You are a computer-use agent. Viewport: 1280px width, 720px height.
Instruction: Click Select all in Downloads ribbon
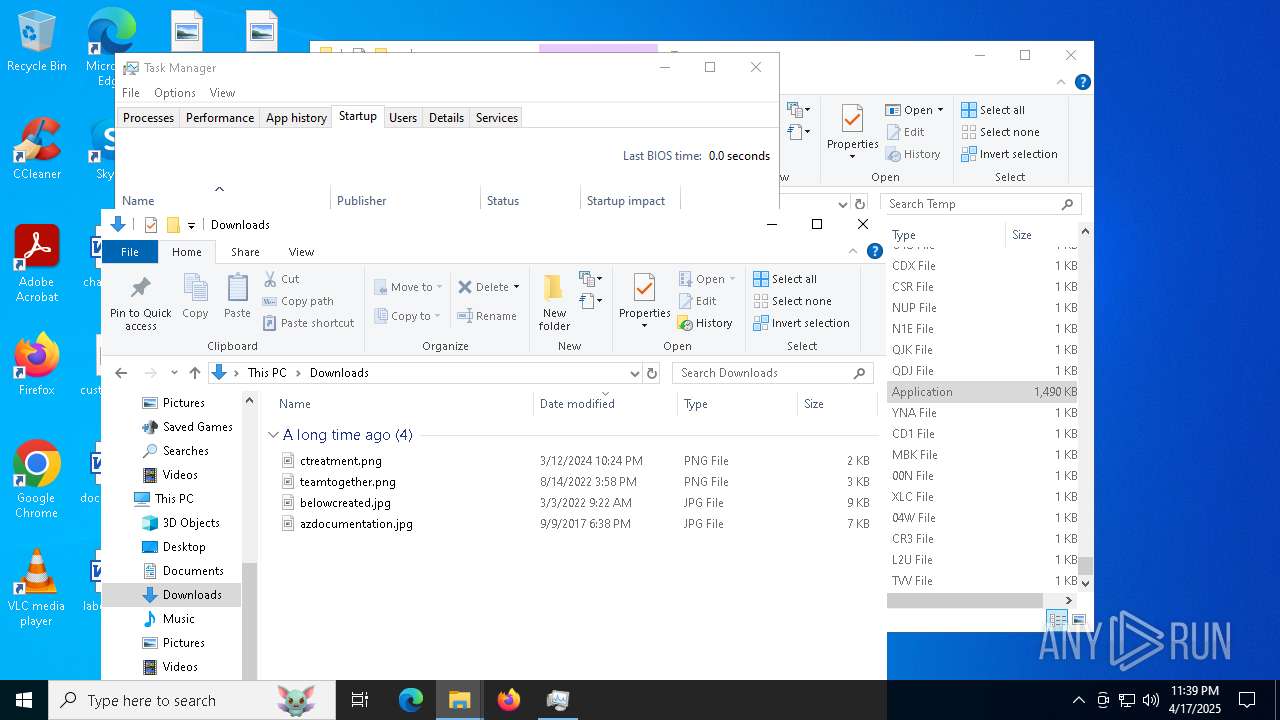pyautogui.click(x=785, y=279)
